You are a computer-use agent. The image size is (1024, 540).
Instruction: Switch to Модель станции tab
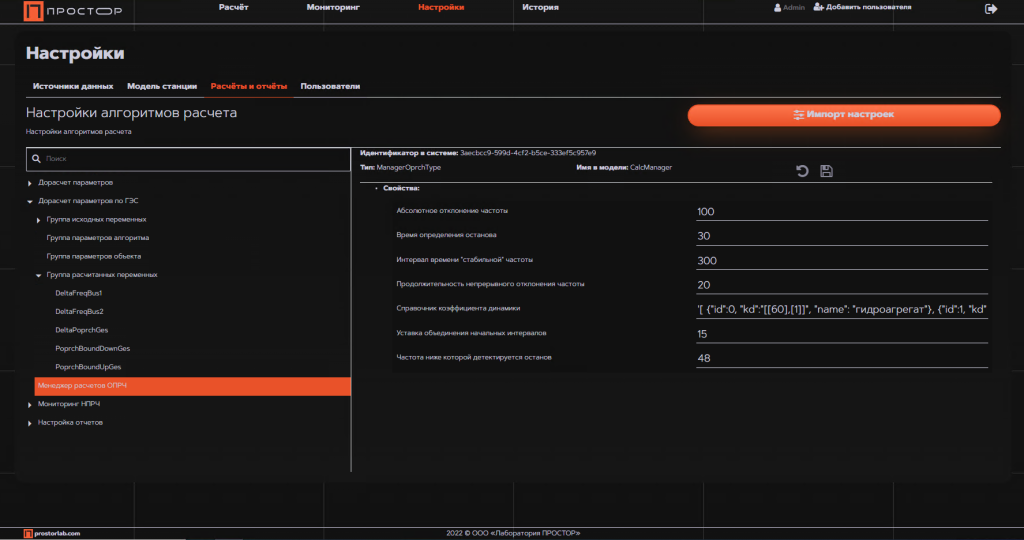[x=162, y=86]
